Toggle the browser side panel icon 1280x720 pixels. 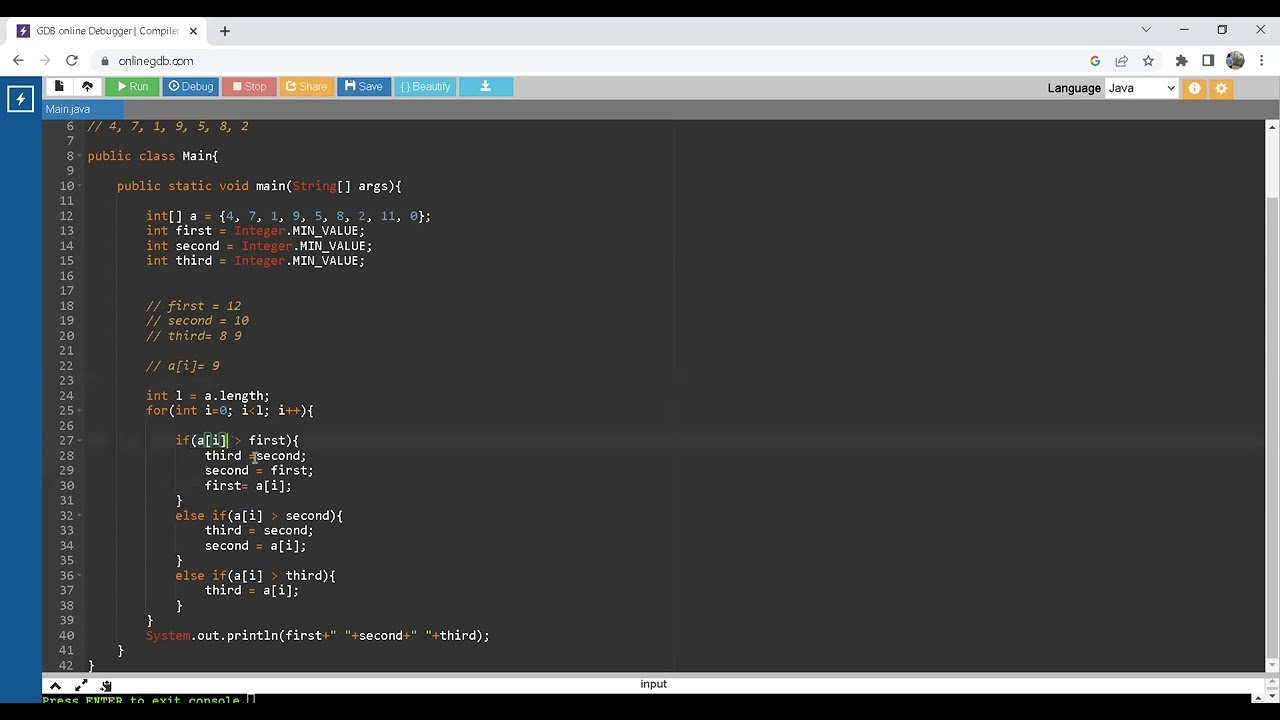(1208, 61)
